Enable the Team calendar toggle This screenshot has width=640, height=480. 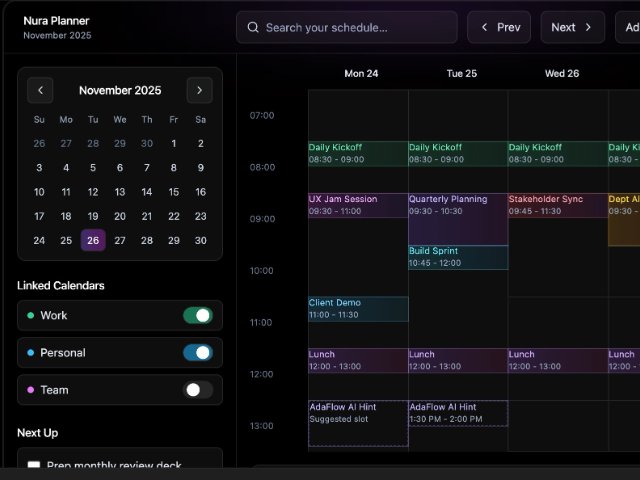pyautogui.click(x=197, y=390)
